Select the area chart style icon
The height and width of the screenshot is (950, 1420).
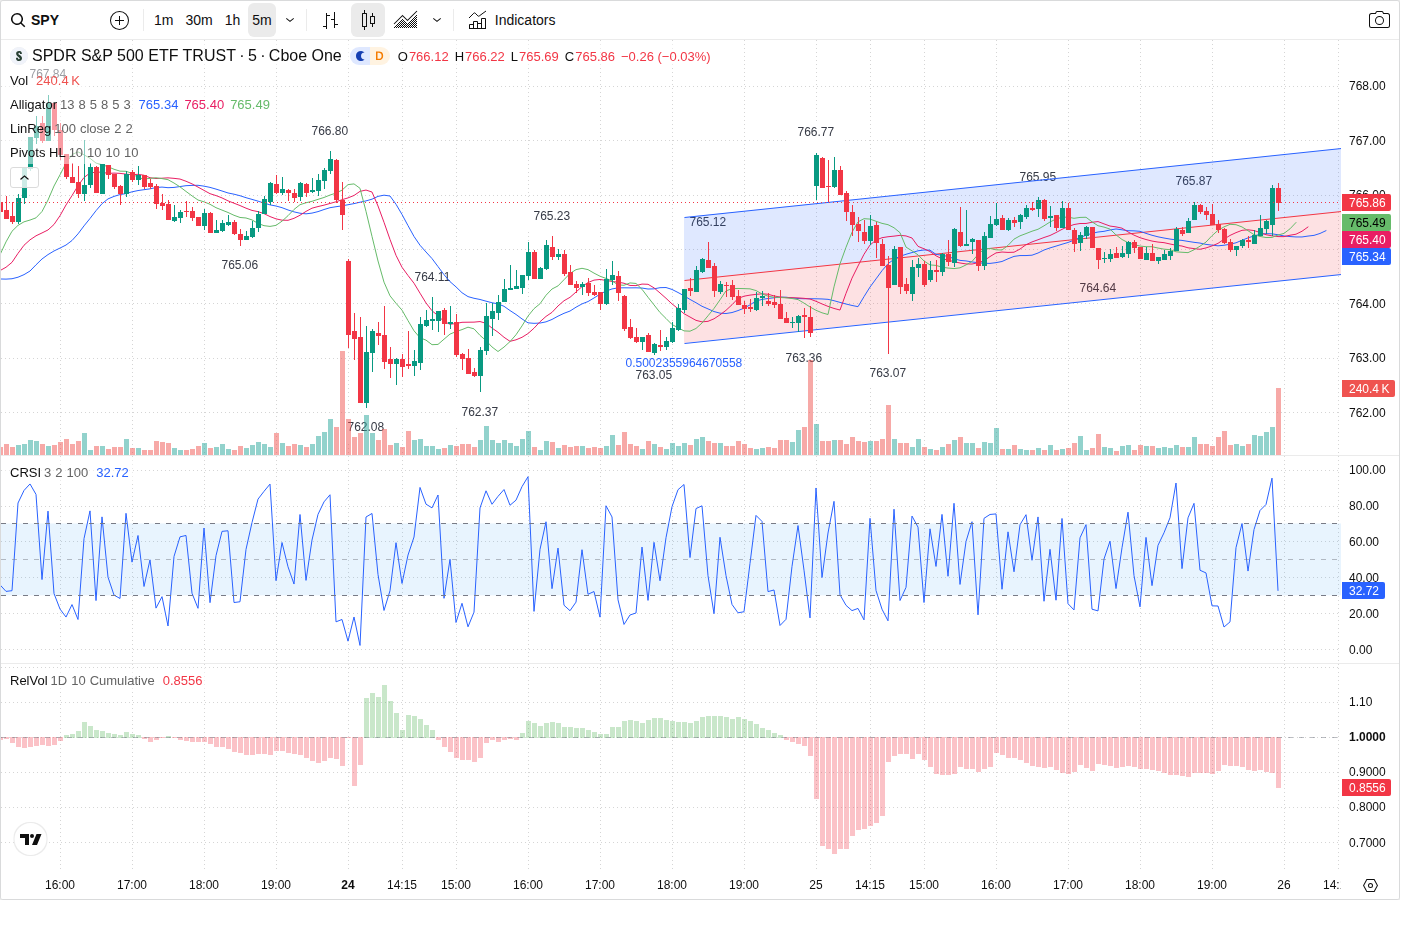tap(406, 20)
